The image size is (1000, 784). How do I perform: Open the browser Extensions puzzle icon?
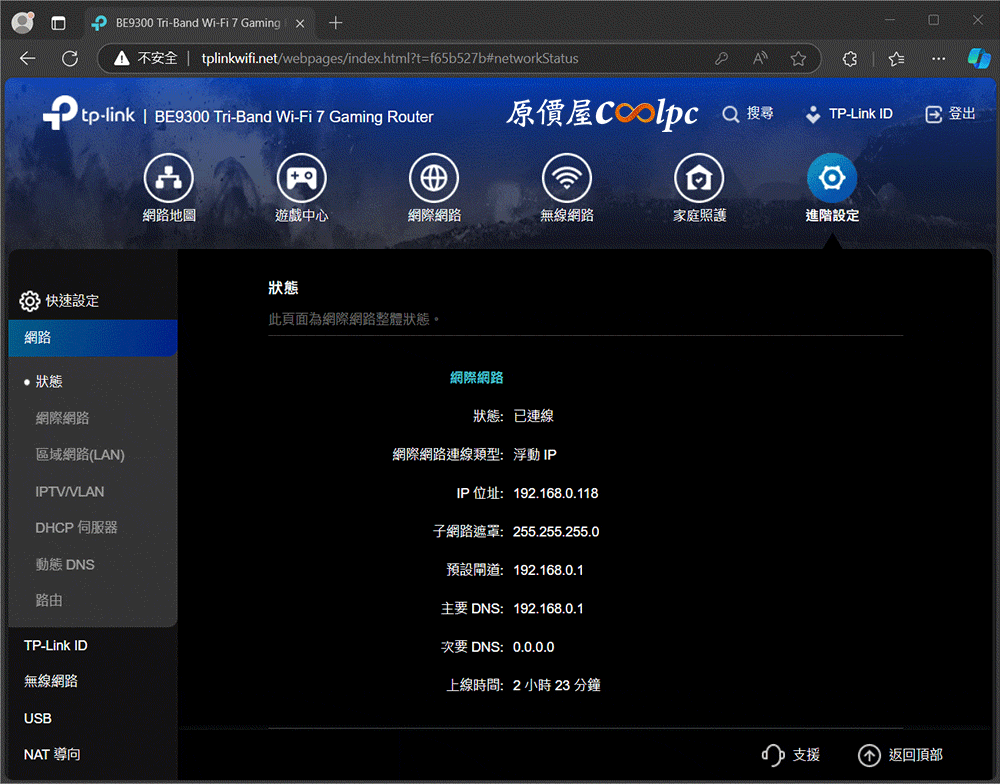coord(849,59)
